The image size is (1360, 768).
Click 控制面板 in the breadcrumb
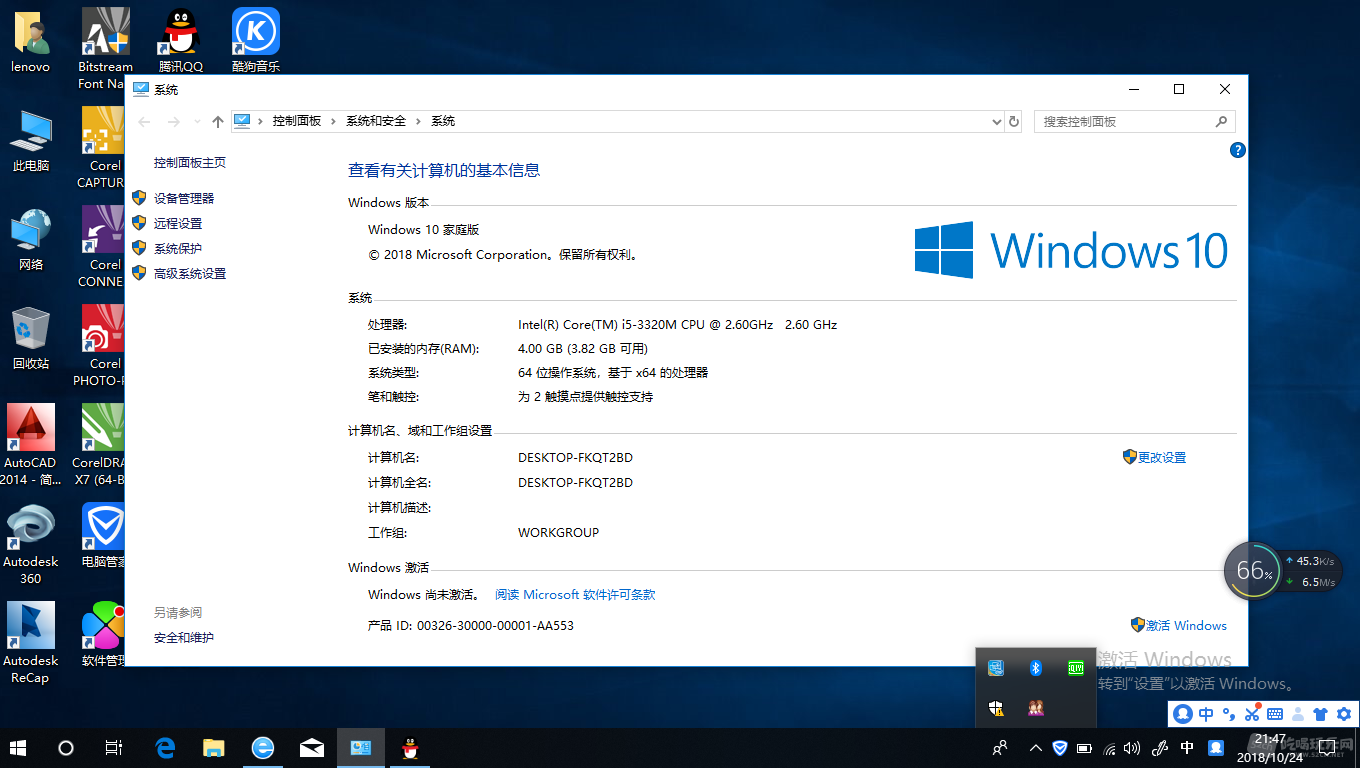point(297,121)
